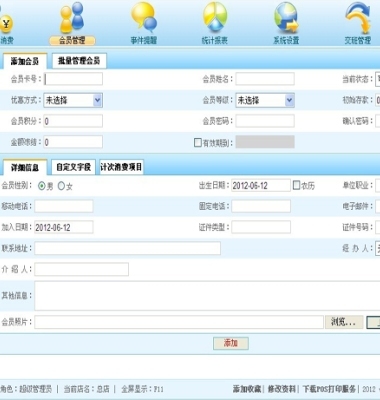This screenshot has height=400, width=380.
Task: Select the 男 radio button
Action: (x=42, y=186)
